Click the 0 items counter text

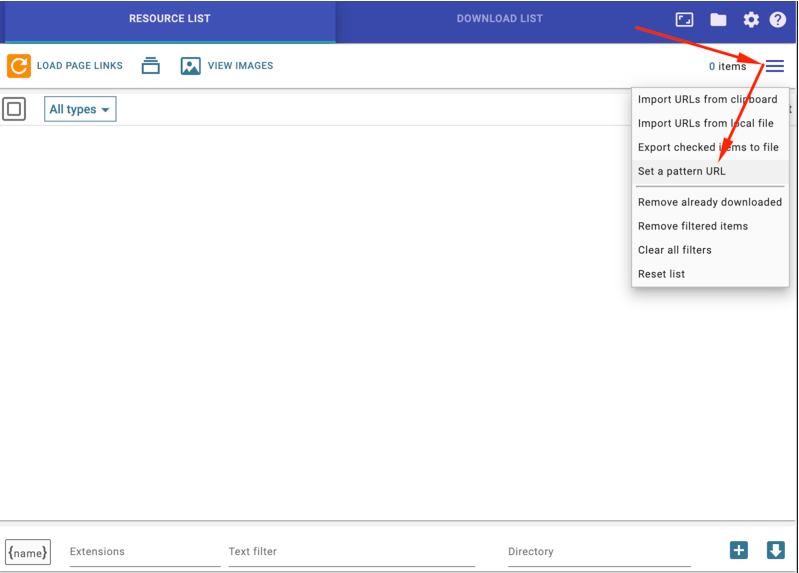click(727, 66)
